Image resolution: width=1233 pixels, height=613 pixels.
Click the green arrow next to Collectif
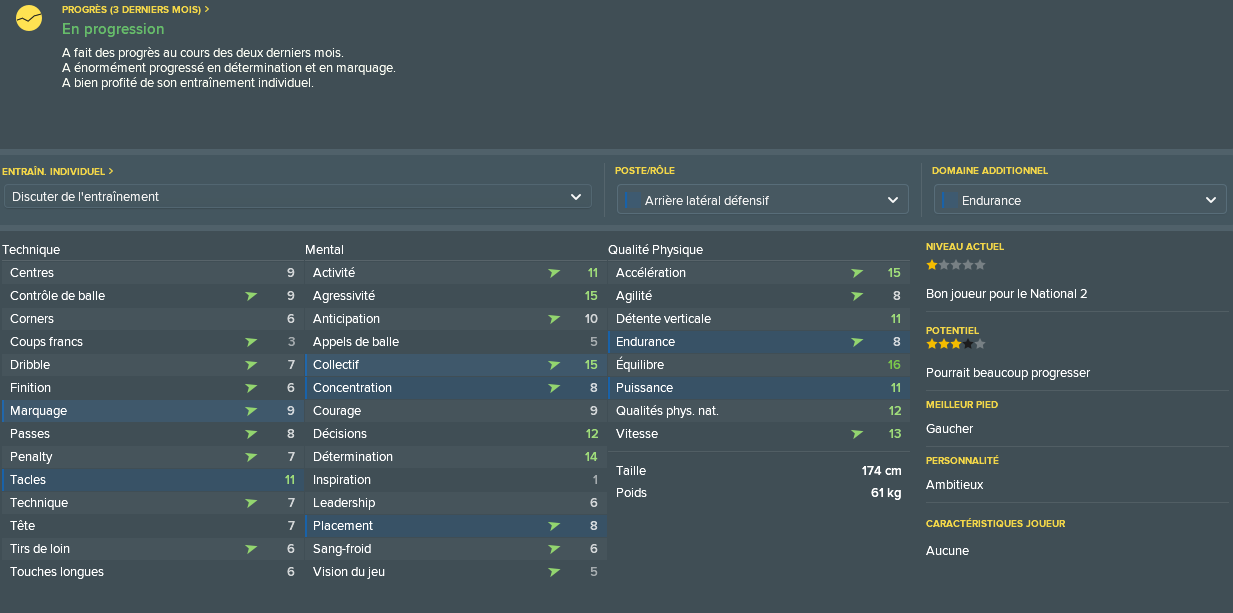pyautogui.click(x=554, y=365)
